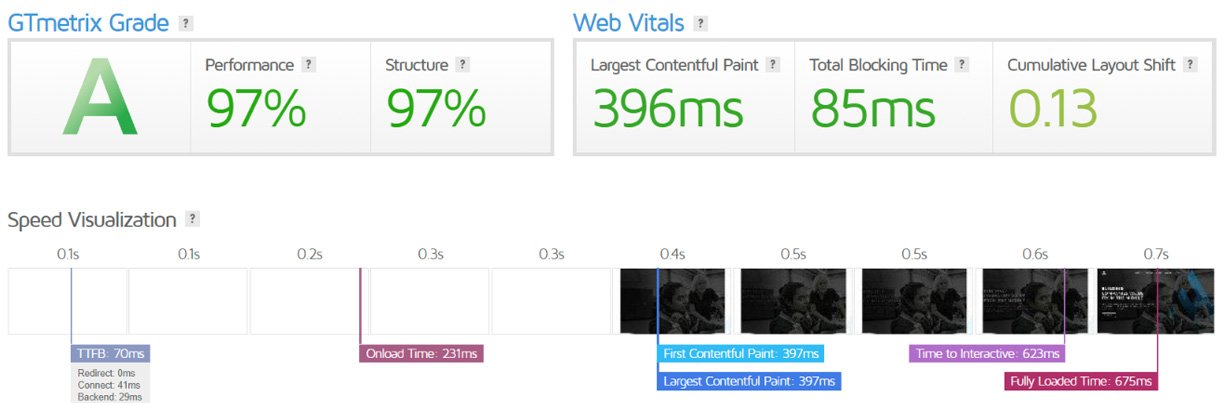Image resolution: width=1232 pixels, height=403 pixels.
Task: Click help icon beside Speed Visualization
Action: pos(193,219)
